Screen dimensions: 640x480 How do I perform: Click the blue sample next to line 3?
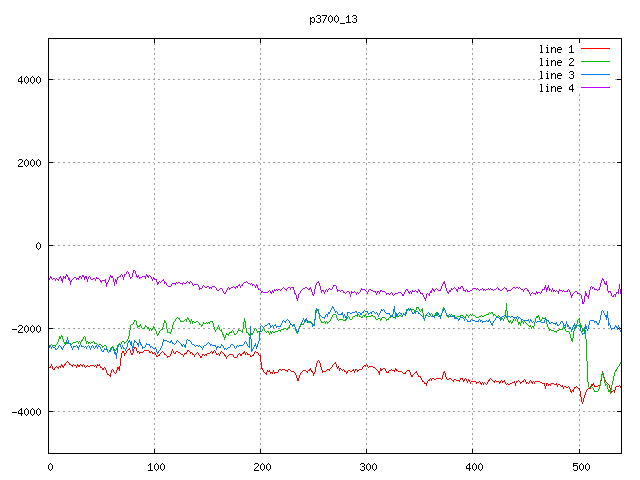click(595, 75)
